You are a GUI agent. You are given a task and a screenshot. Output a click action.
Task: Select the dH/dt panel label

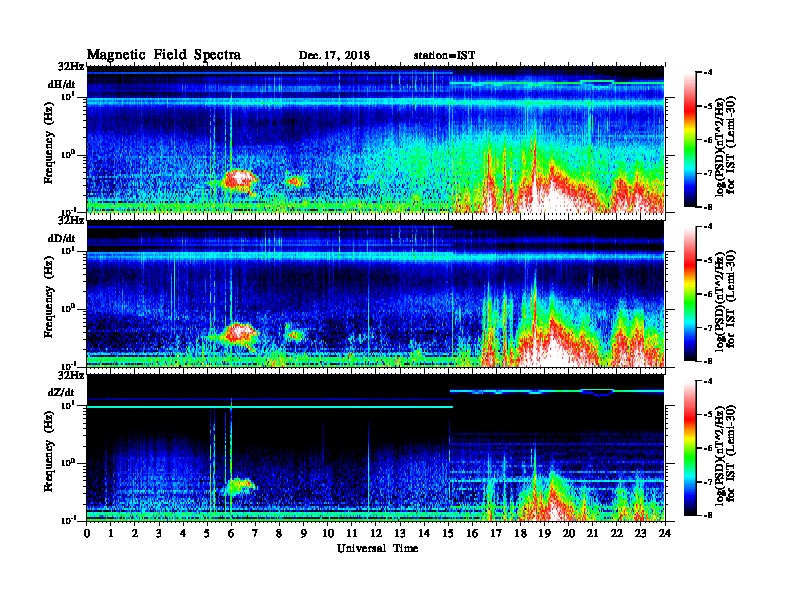(62, 84)
